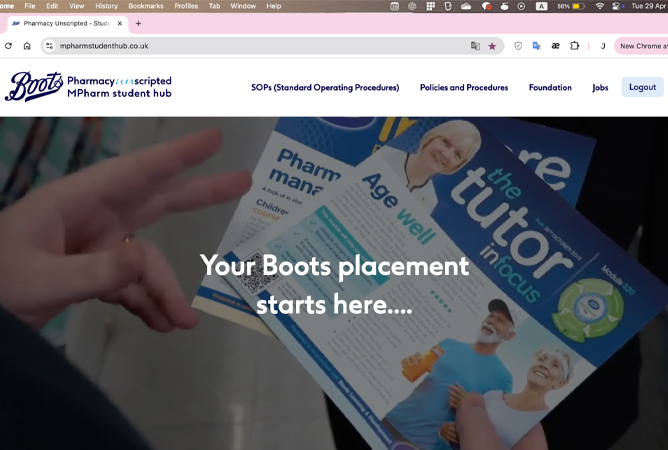
Task: Click 'Pharmacy unscripted MPharm student hub' title text
Action: [119, 87]
